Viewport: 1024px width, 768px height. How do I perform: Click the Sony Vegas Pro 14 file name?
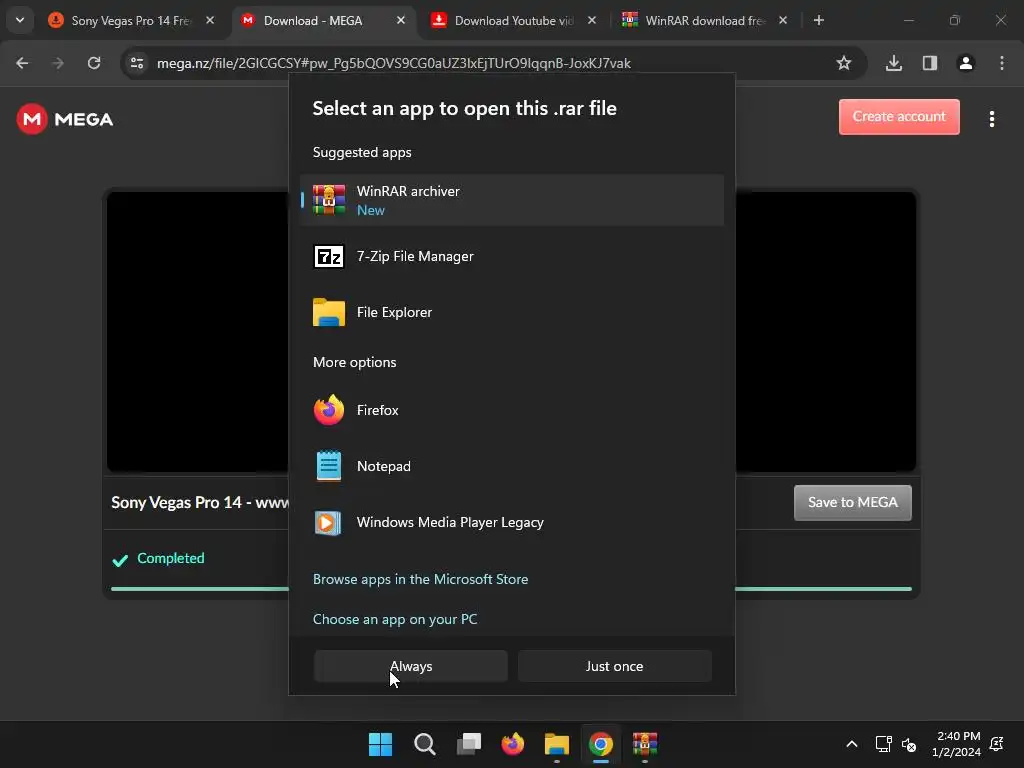[x=200, y=502]
